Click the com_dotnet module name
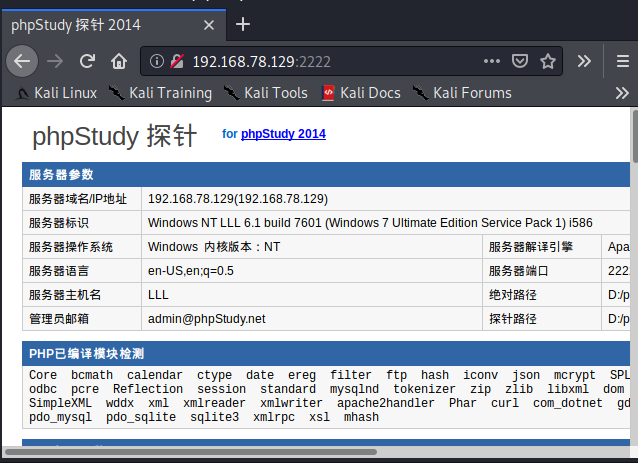The height and width of the screenshot is (463, 638). (568, 403)
